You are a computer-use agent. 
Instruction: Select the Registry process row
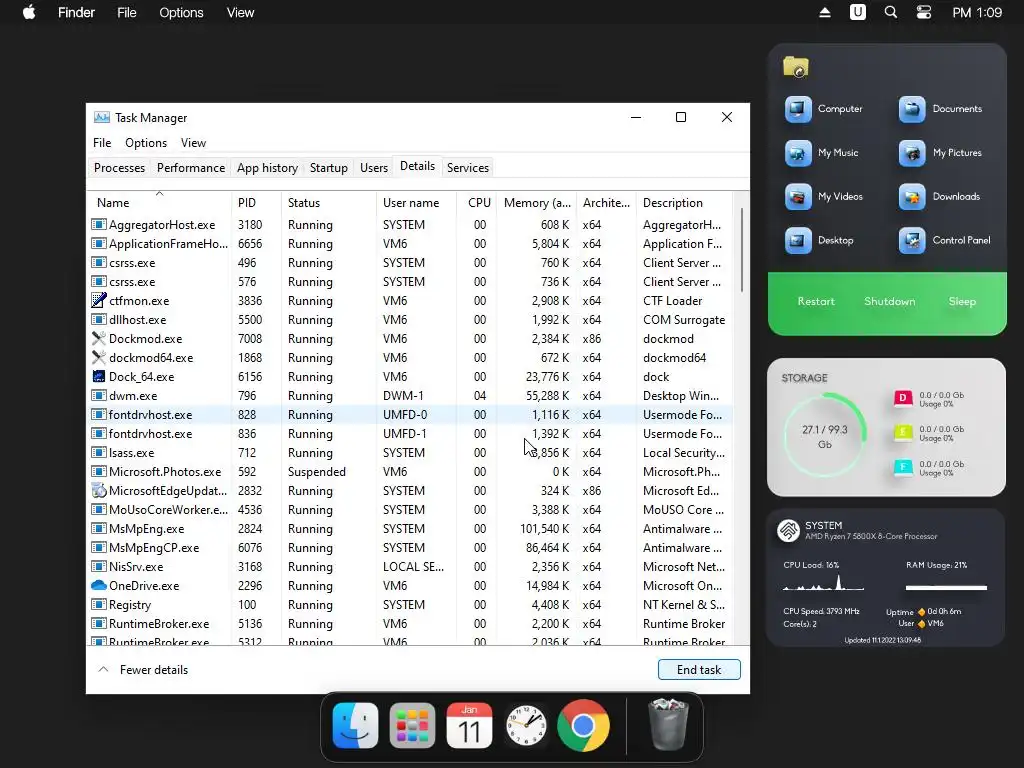click(410, 605)
